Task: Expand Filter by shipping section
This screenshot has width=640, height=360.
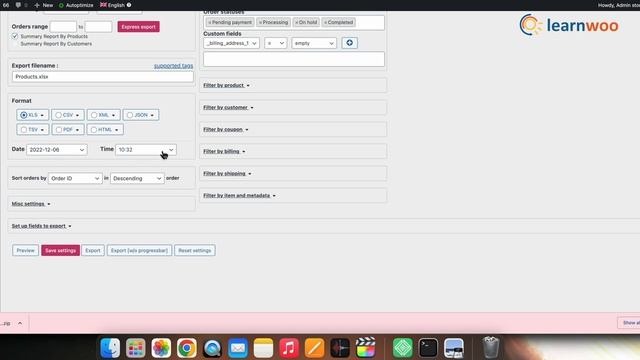Action: (x=227, y=173)
